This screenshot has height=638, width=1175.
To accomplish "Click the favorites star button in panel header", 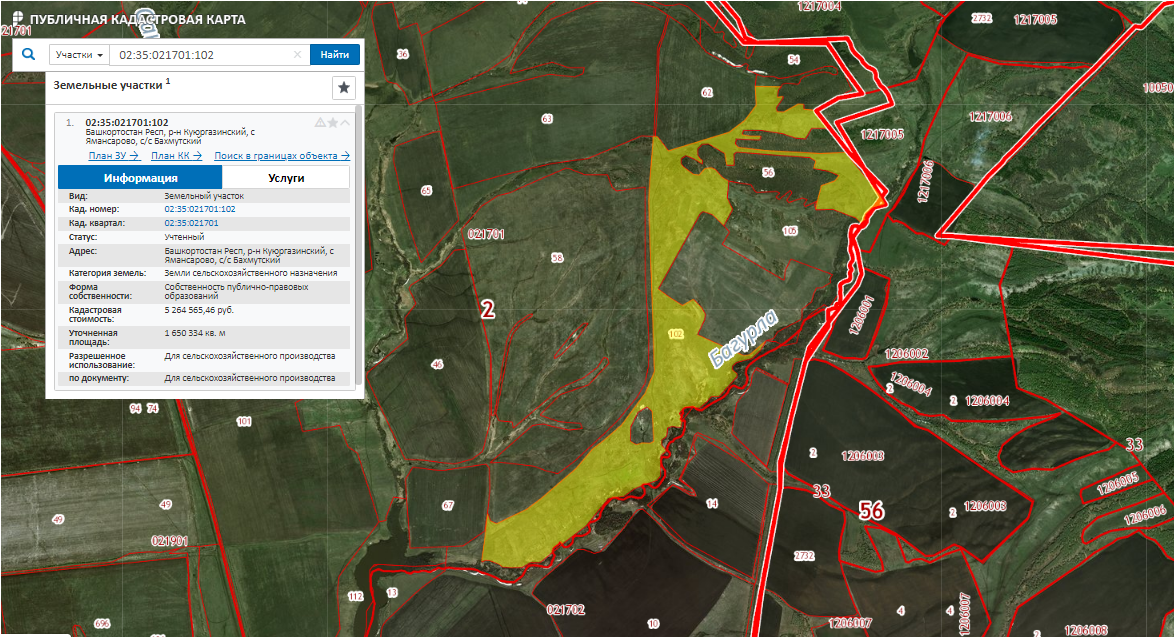I will coord(344,88).
